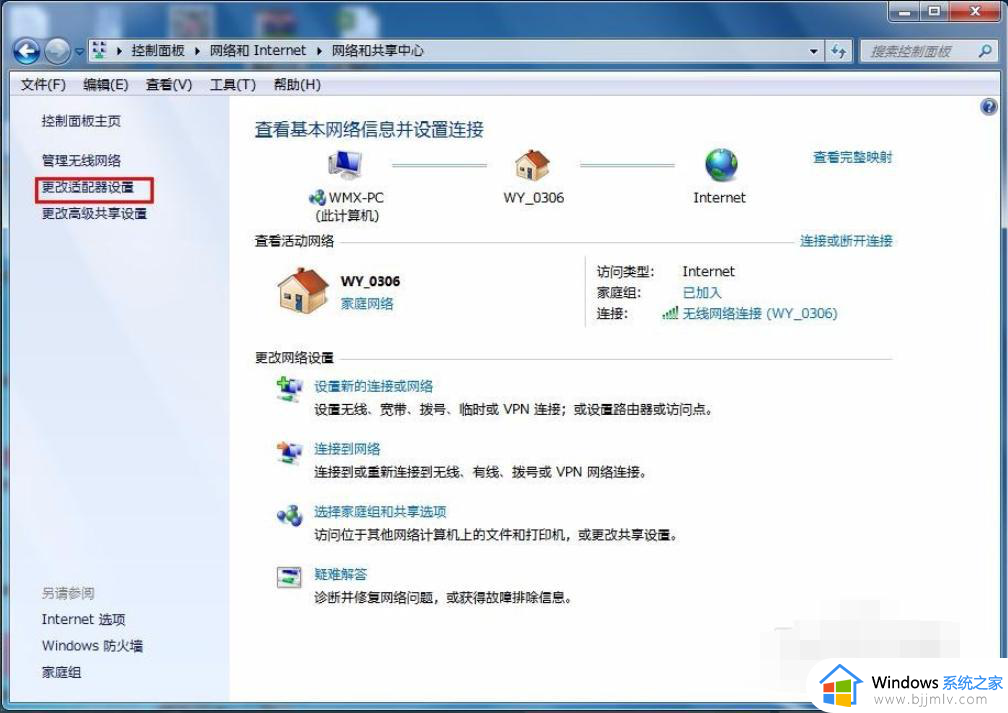1008x713 pixels.
Task: Click the large house icon of active network
Action: click(302, 291)
